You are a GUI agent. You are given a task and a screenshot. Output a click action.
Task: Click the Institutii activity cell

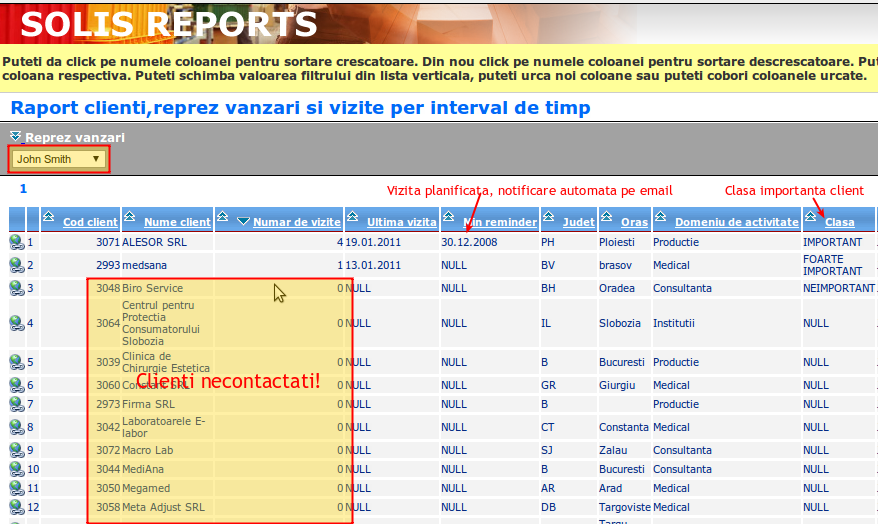[674, 324]
